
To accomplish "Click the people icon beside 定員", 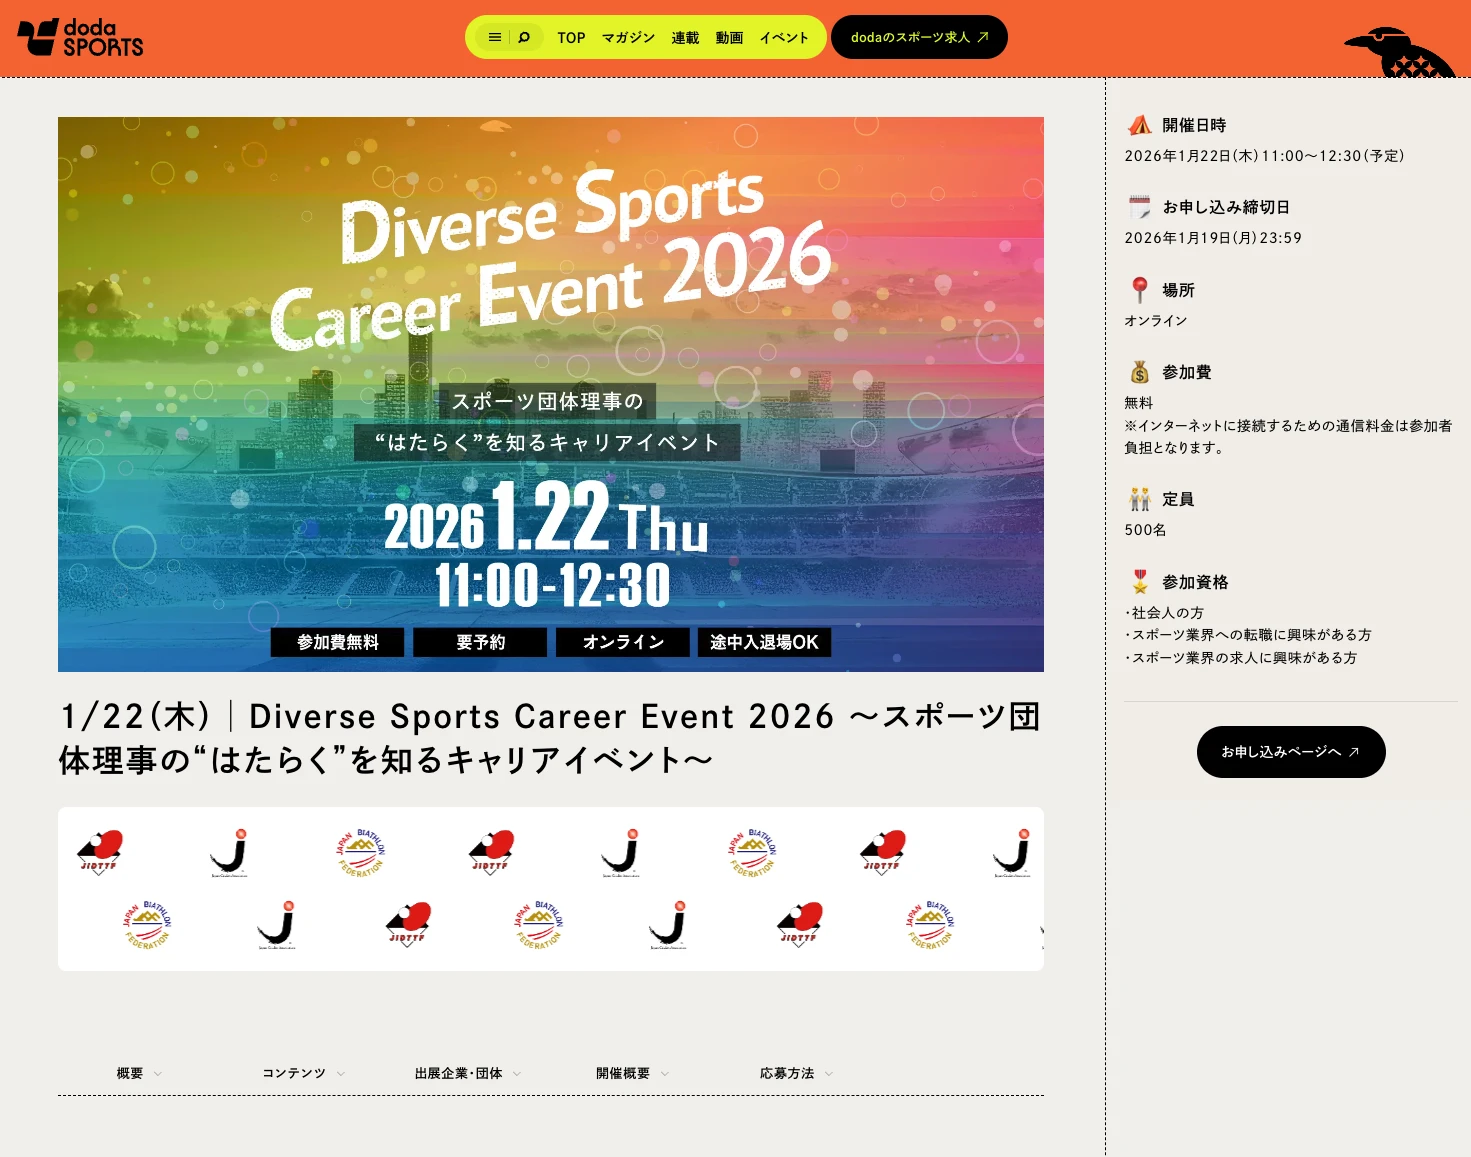I will coord(1139,499).
